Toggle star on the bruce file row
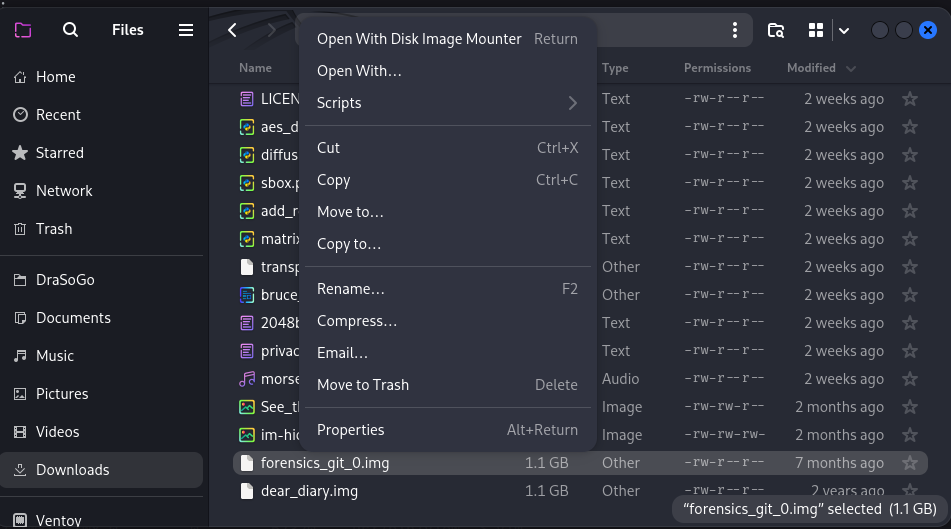Image resolution: width=951 pixels, height=529 pixels. [x=910, y=295]
